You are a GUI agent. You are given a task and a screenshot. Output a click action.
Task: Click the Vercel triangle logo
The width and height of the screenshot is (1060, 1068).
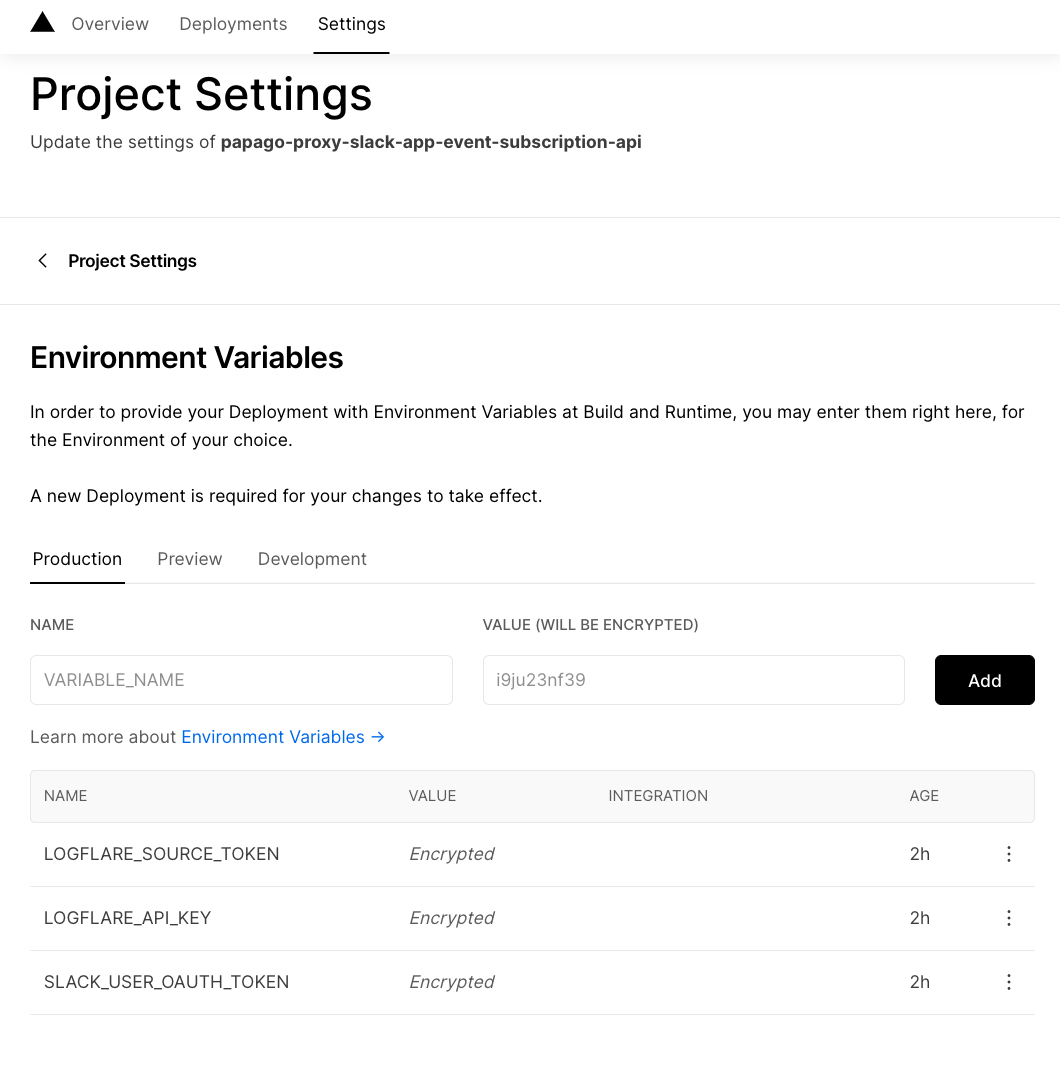tap(42, 23)
